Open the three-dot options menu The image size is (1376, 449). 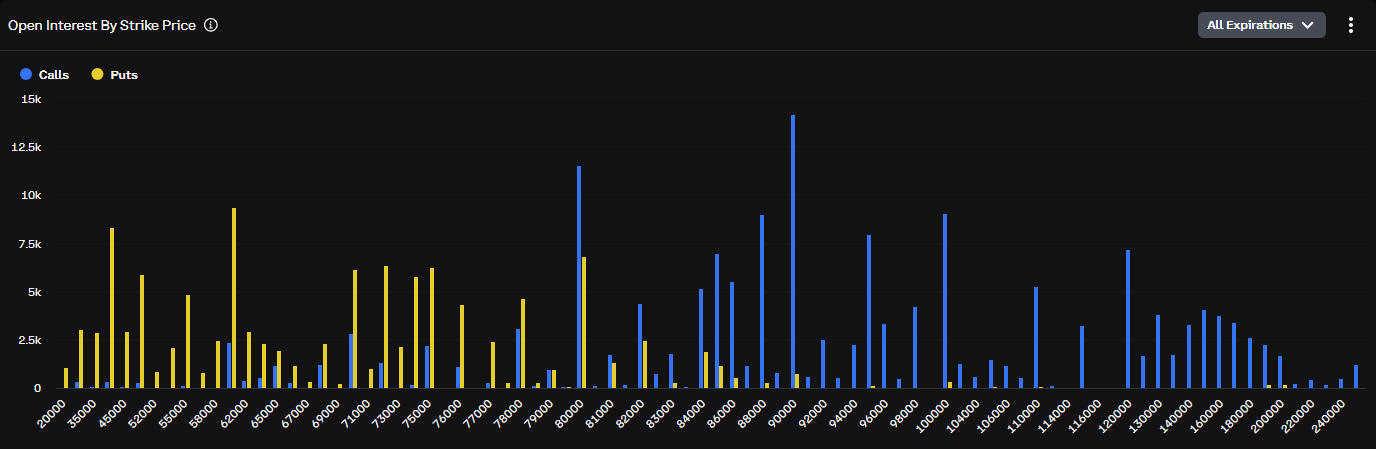(1351, 25)
